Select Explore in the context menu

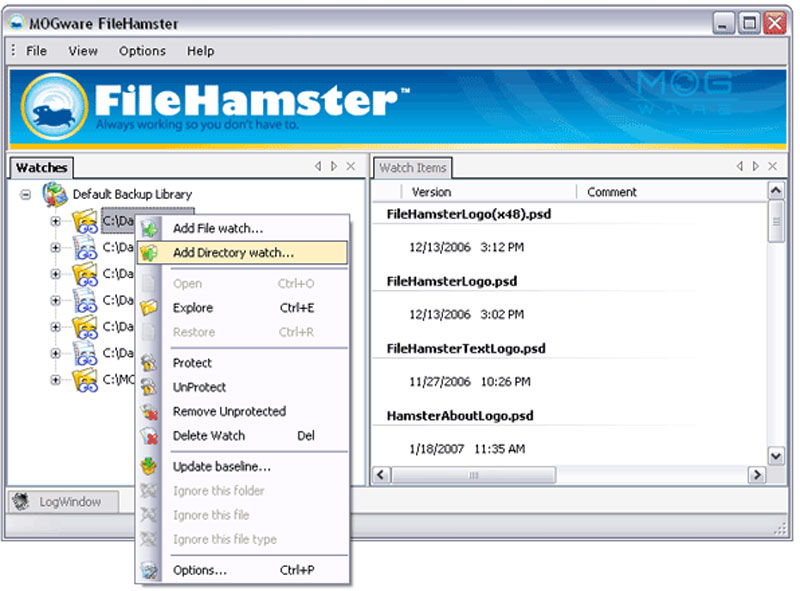(243, 308)
